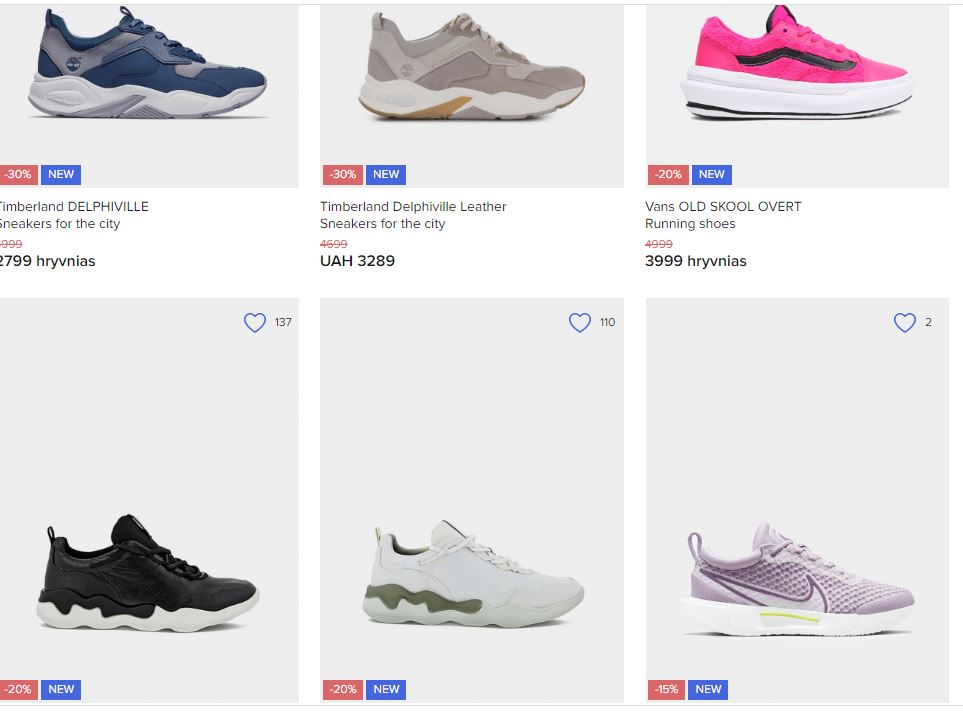
Task: Open the Vans OLD SKOOL OVERT link
Action: 723,206
